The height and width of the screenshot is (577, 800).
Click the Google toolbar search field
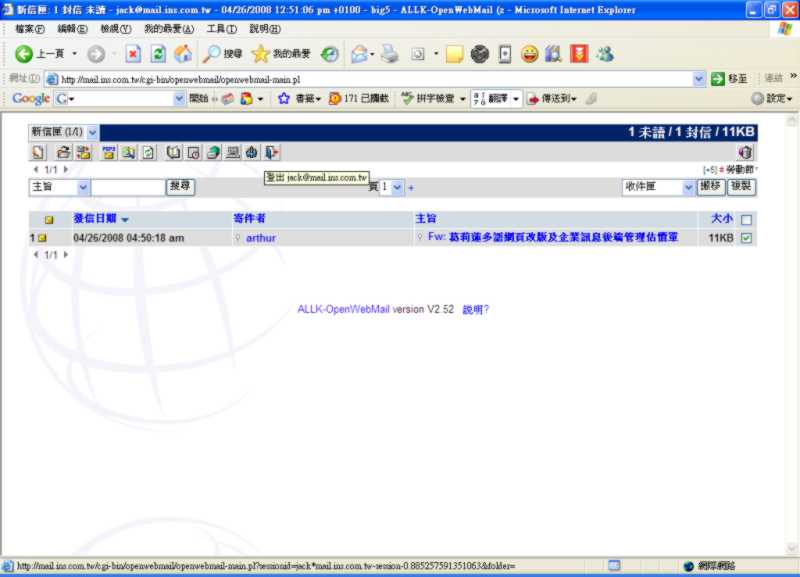click(x=119, y=98)
